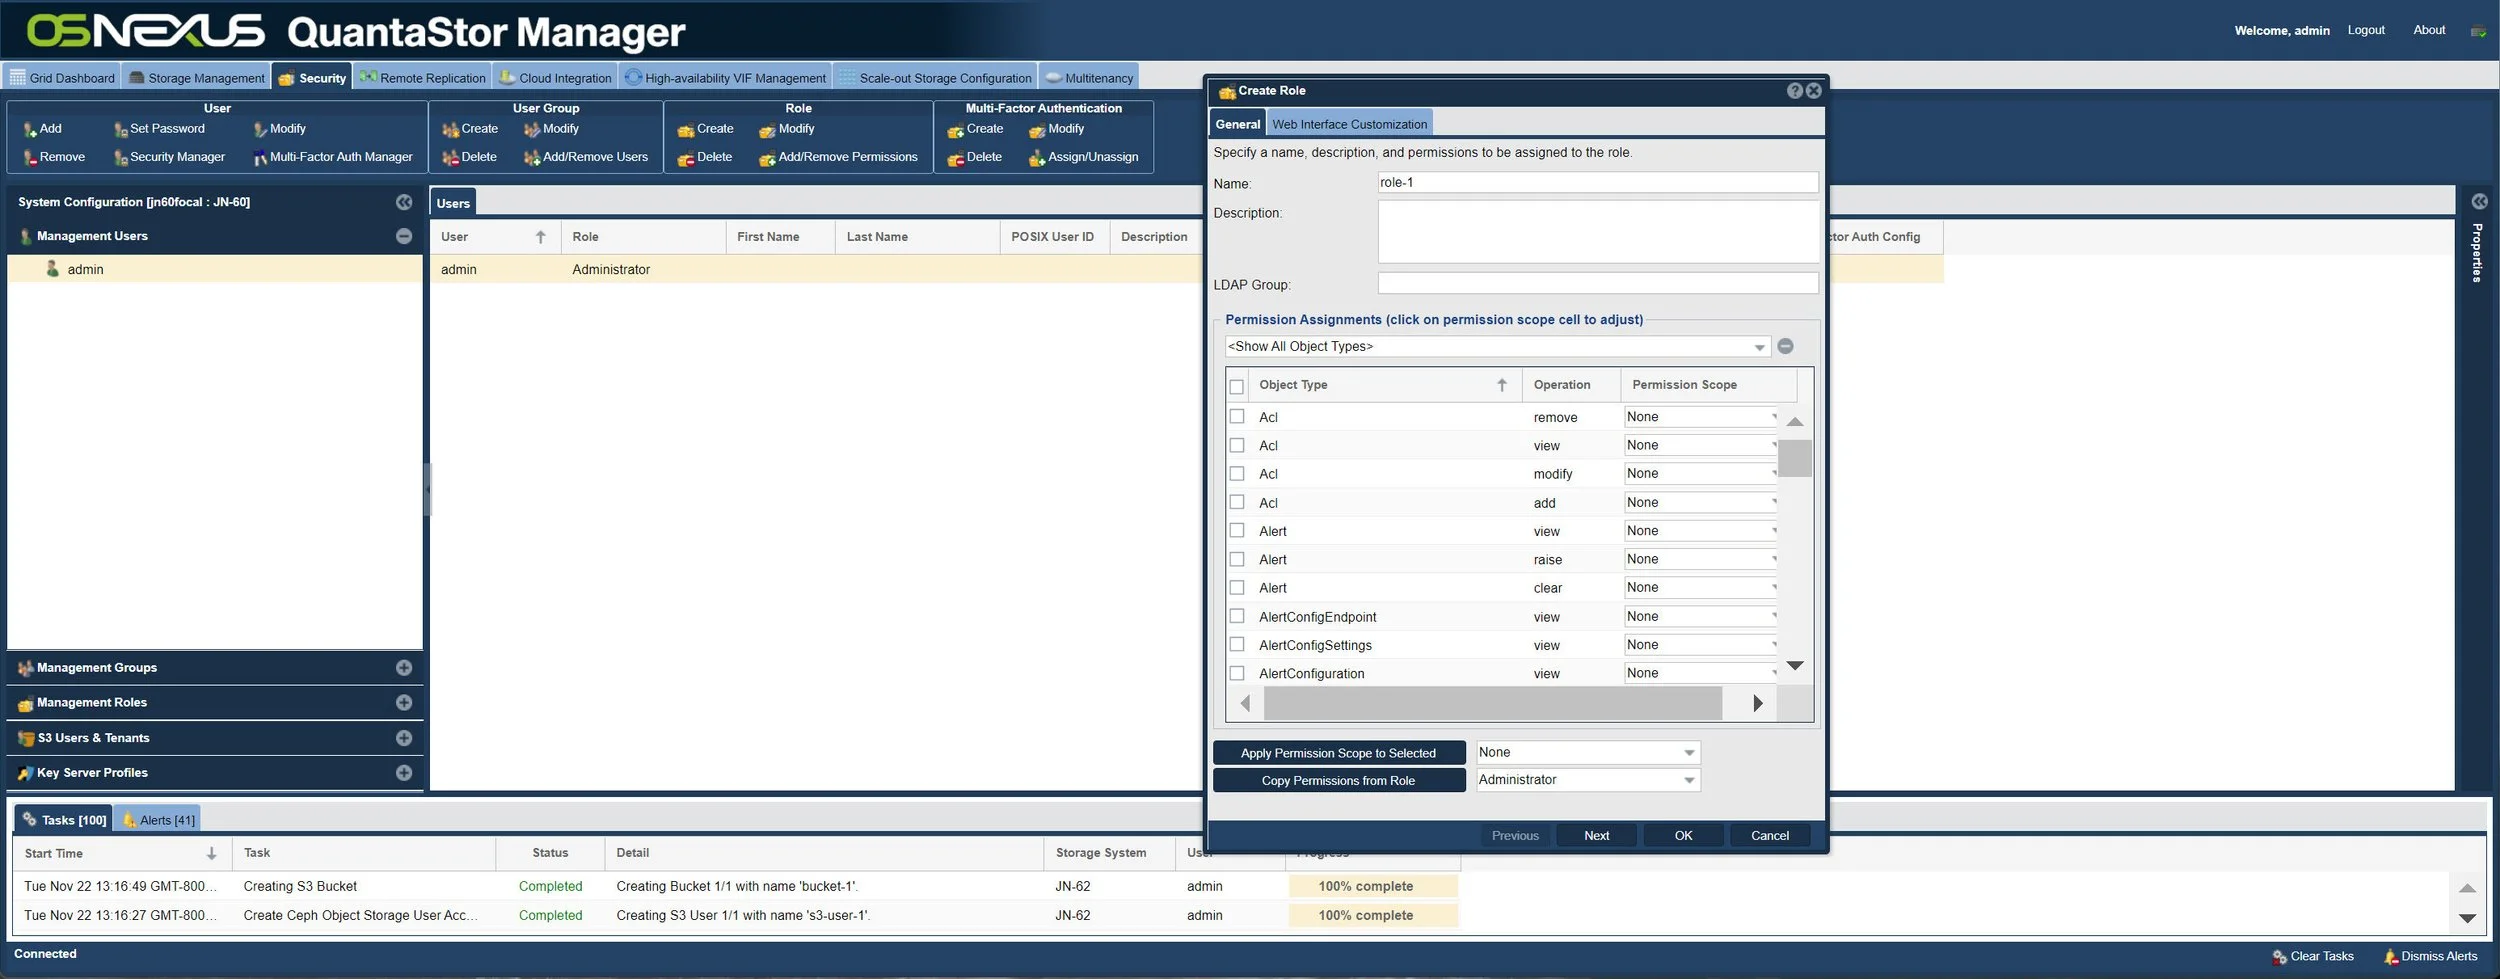
Task: Check the Alert raise permission row
Action: pos(1237,559)
